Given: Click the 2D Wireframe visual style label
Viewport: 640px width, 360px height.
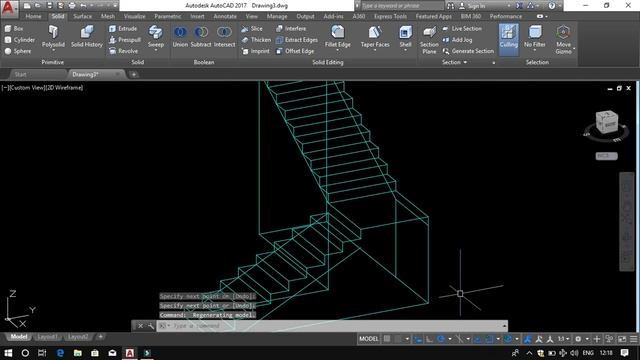Looking at the screenshot, I should (65, 87).
